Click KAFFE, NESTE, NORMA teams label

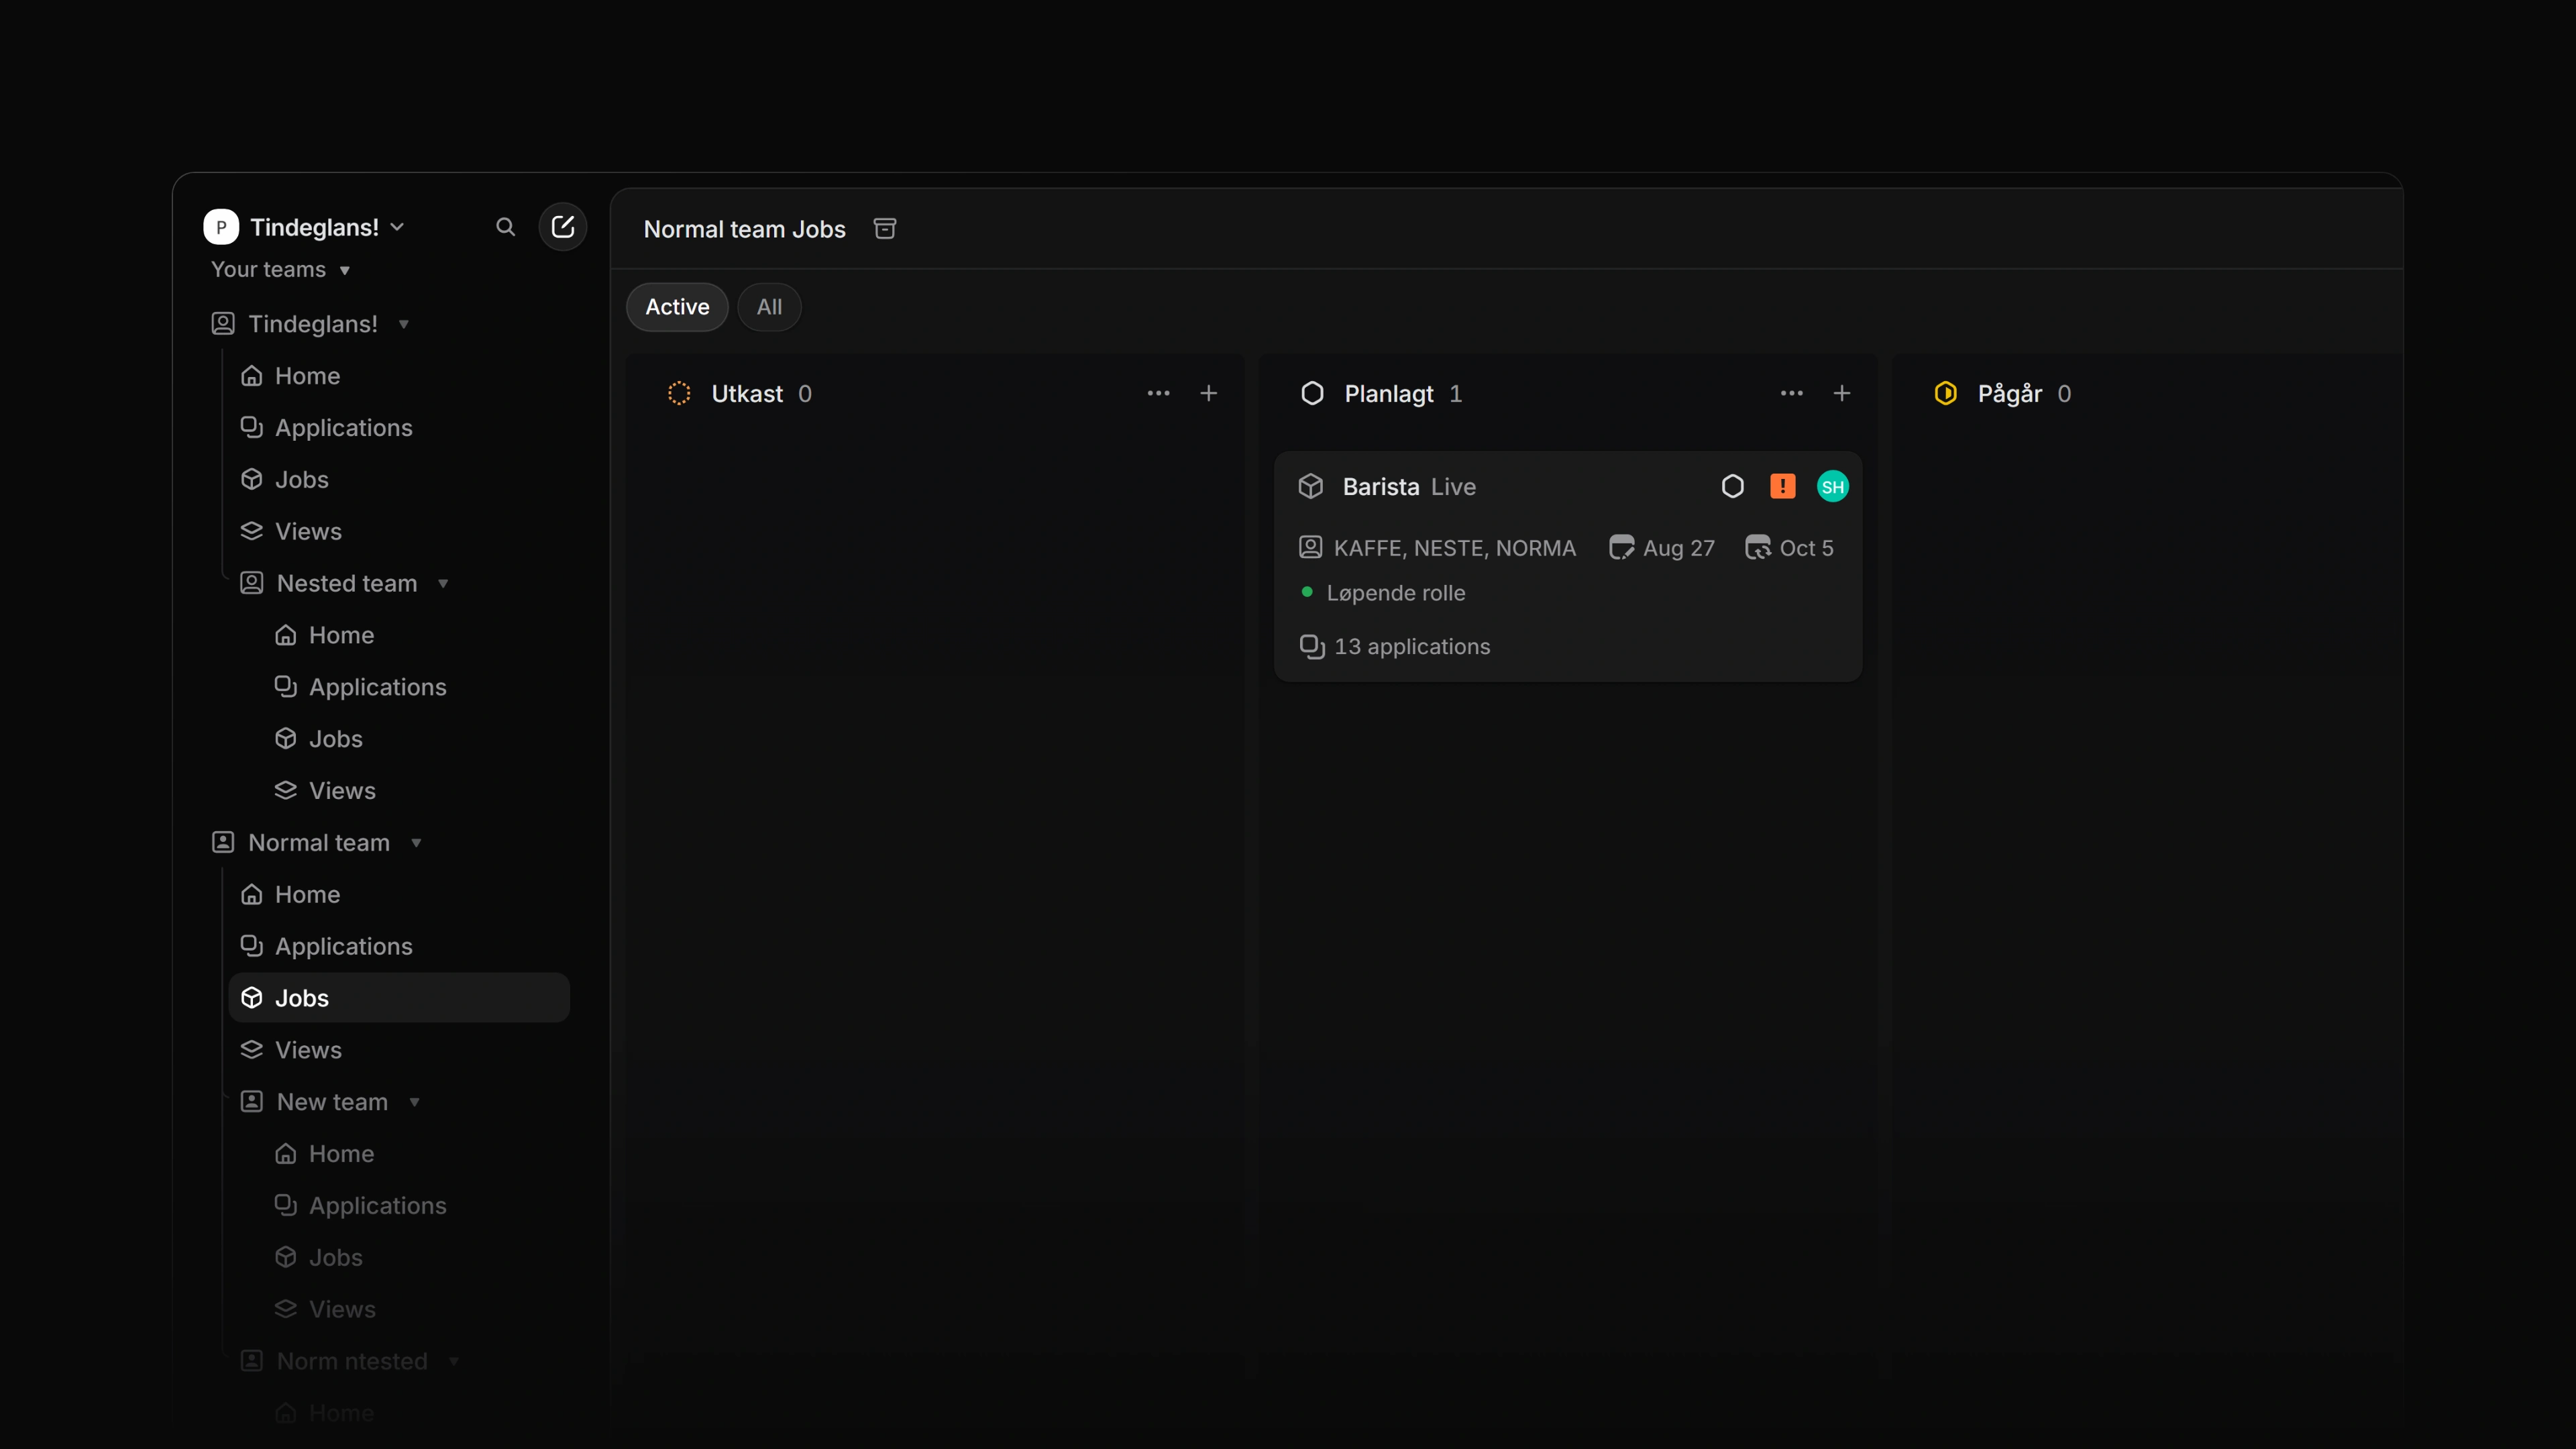click(x=1438, y=548)
